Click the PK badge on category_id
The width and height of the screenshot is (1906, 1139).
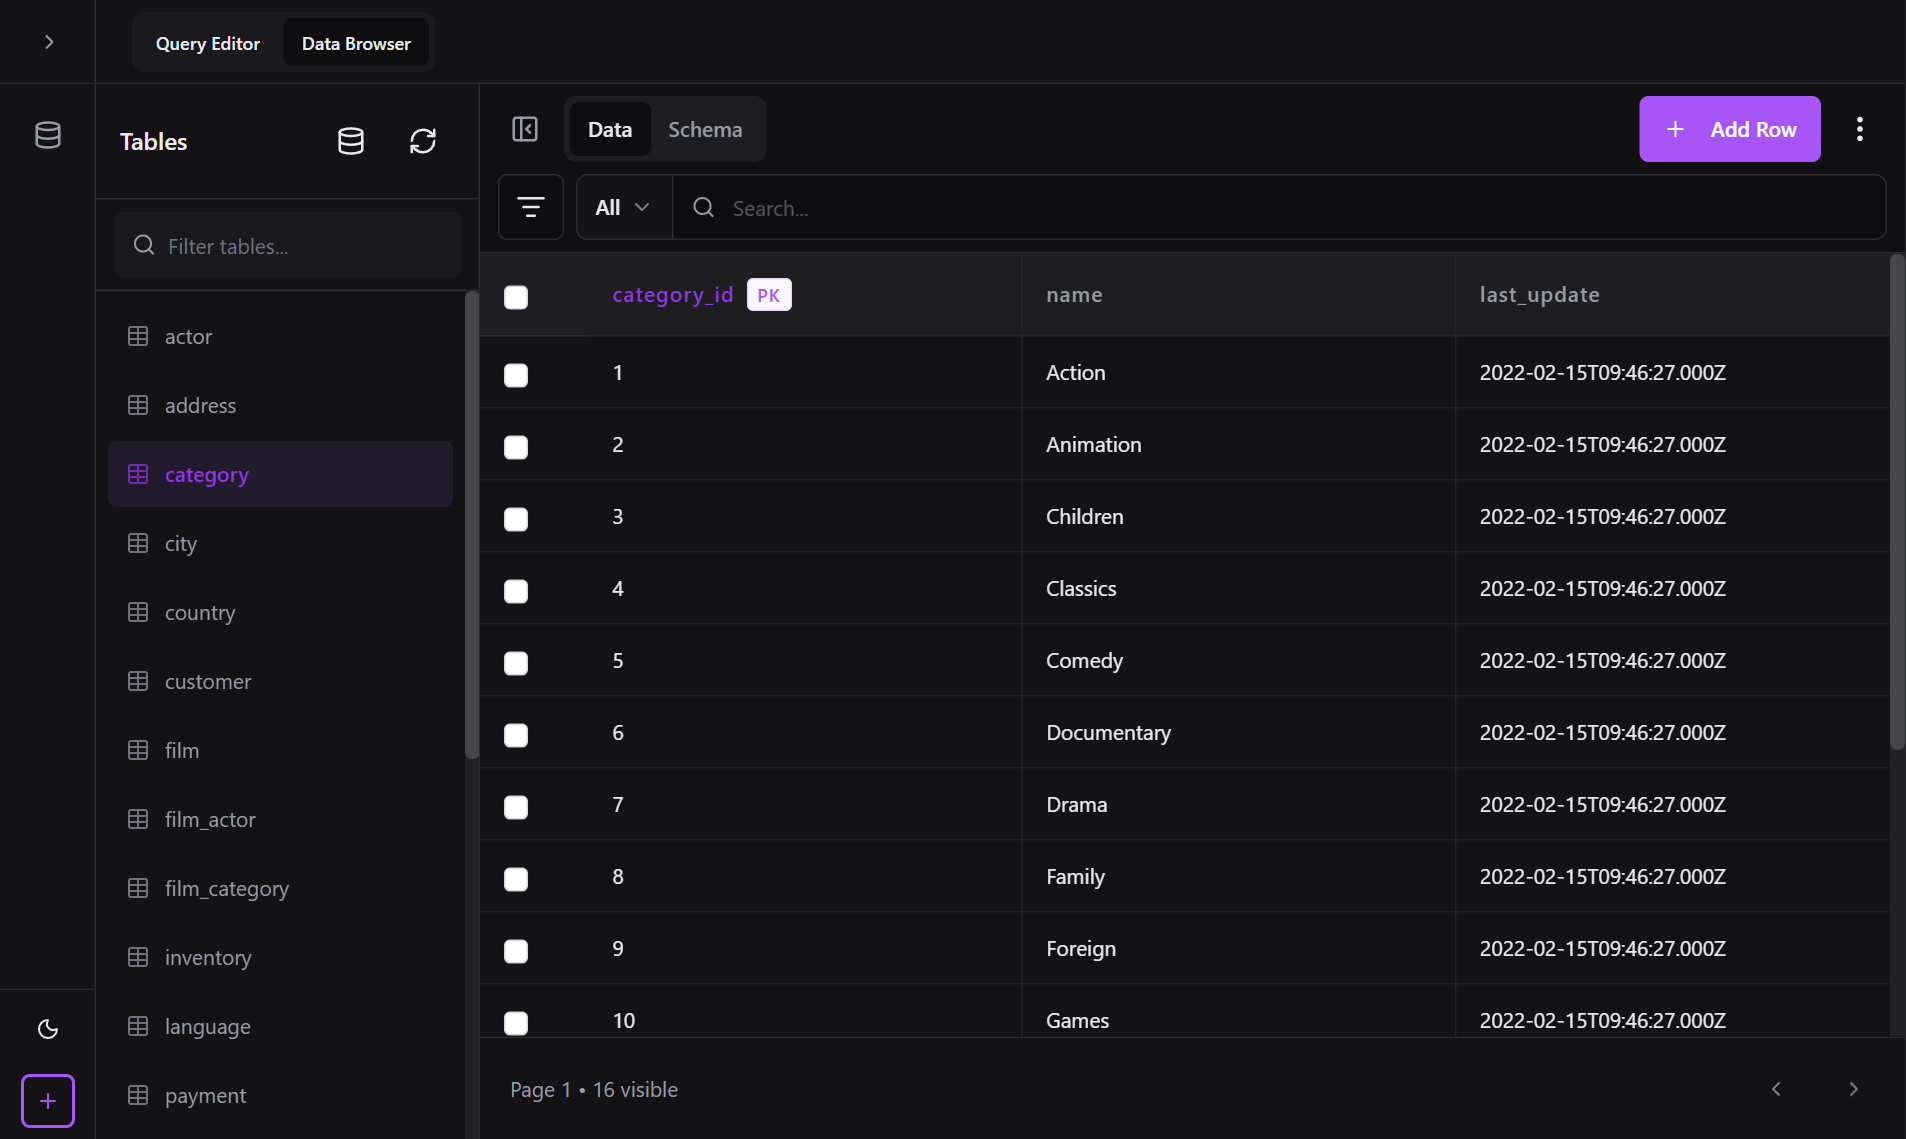(769, 295)
